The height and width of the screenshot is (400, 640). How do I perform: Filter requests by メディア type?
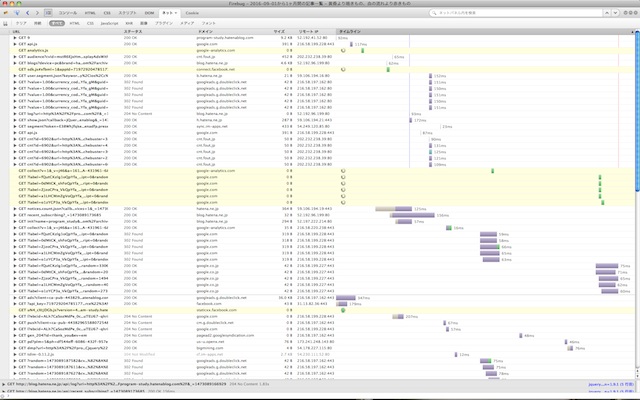187,24
